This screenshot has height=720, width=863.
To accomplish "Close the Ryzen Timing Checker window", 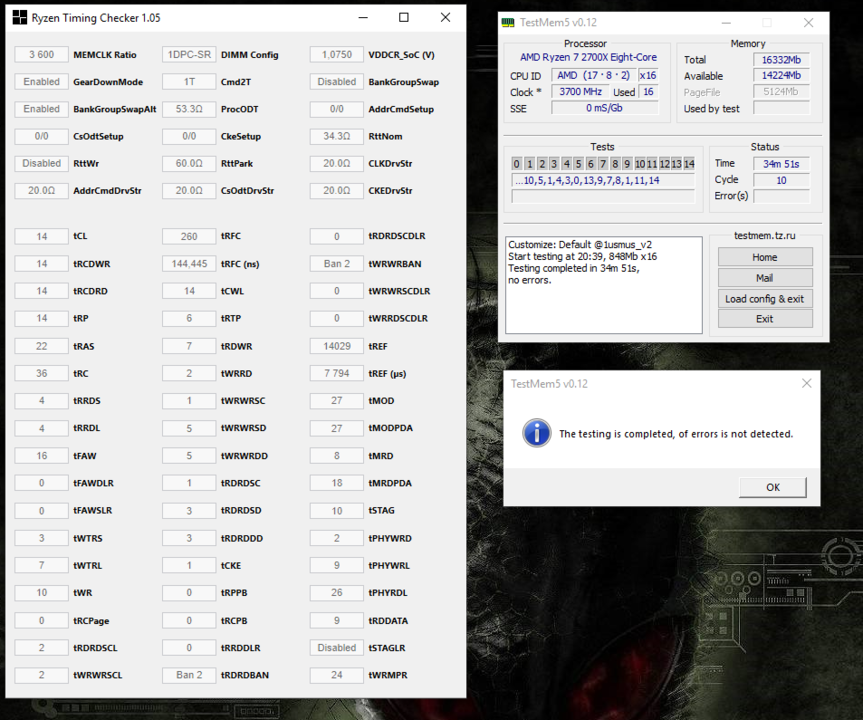I will (445, 18).
